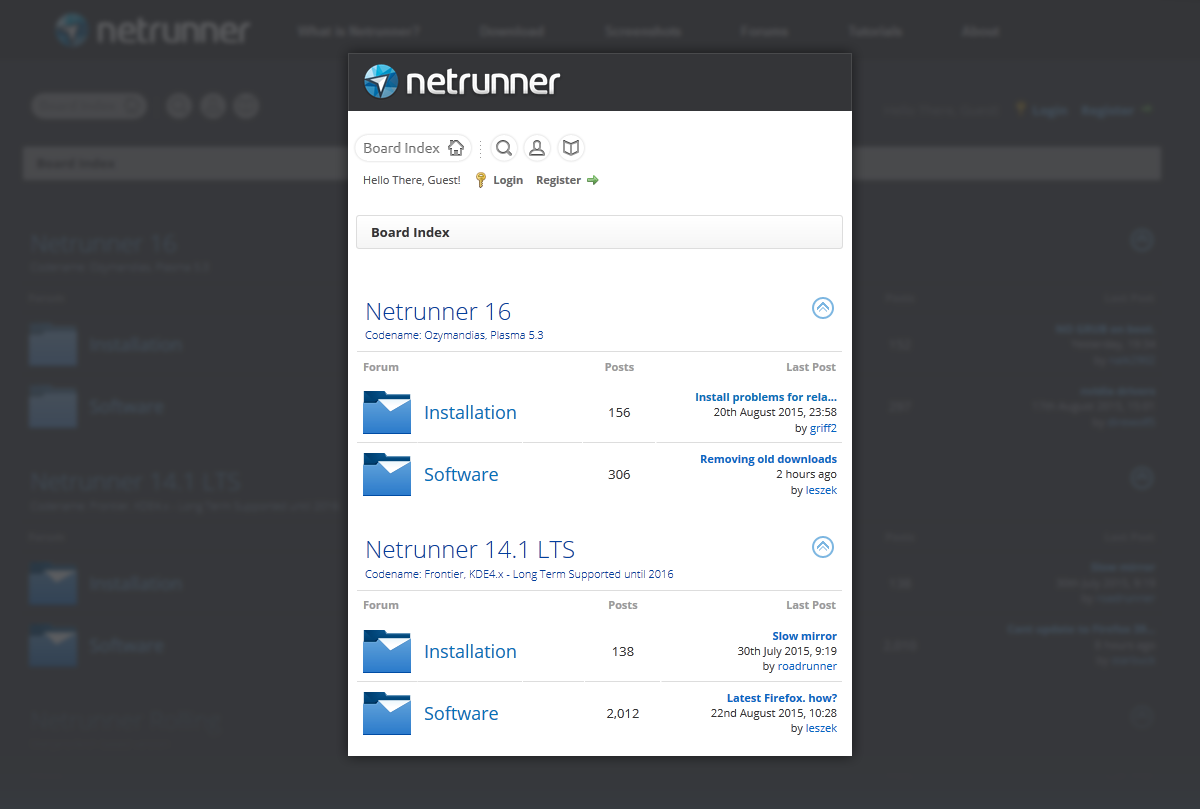Click the '30th July 2015, 9:19' date
Image resolution: width=1200 pixels, height=809 pixels.
[x=787, y=651]
